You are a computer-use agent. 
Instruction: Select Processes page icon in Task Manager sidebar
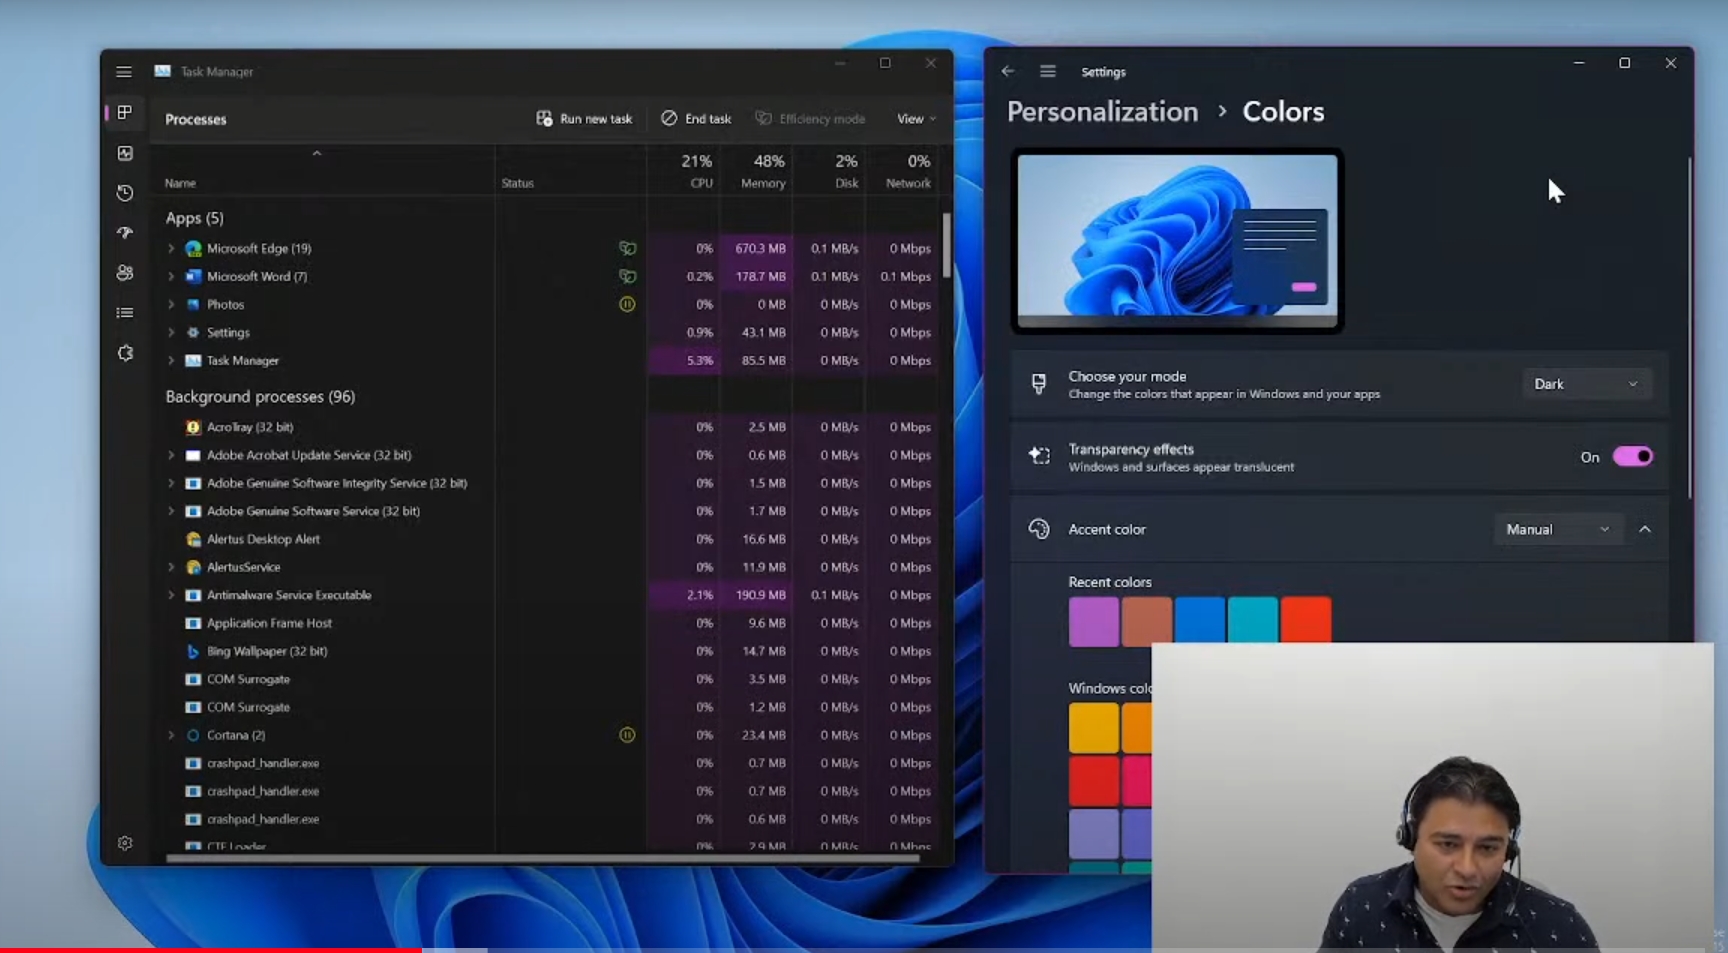coord(125,113)
